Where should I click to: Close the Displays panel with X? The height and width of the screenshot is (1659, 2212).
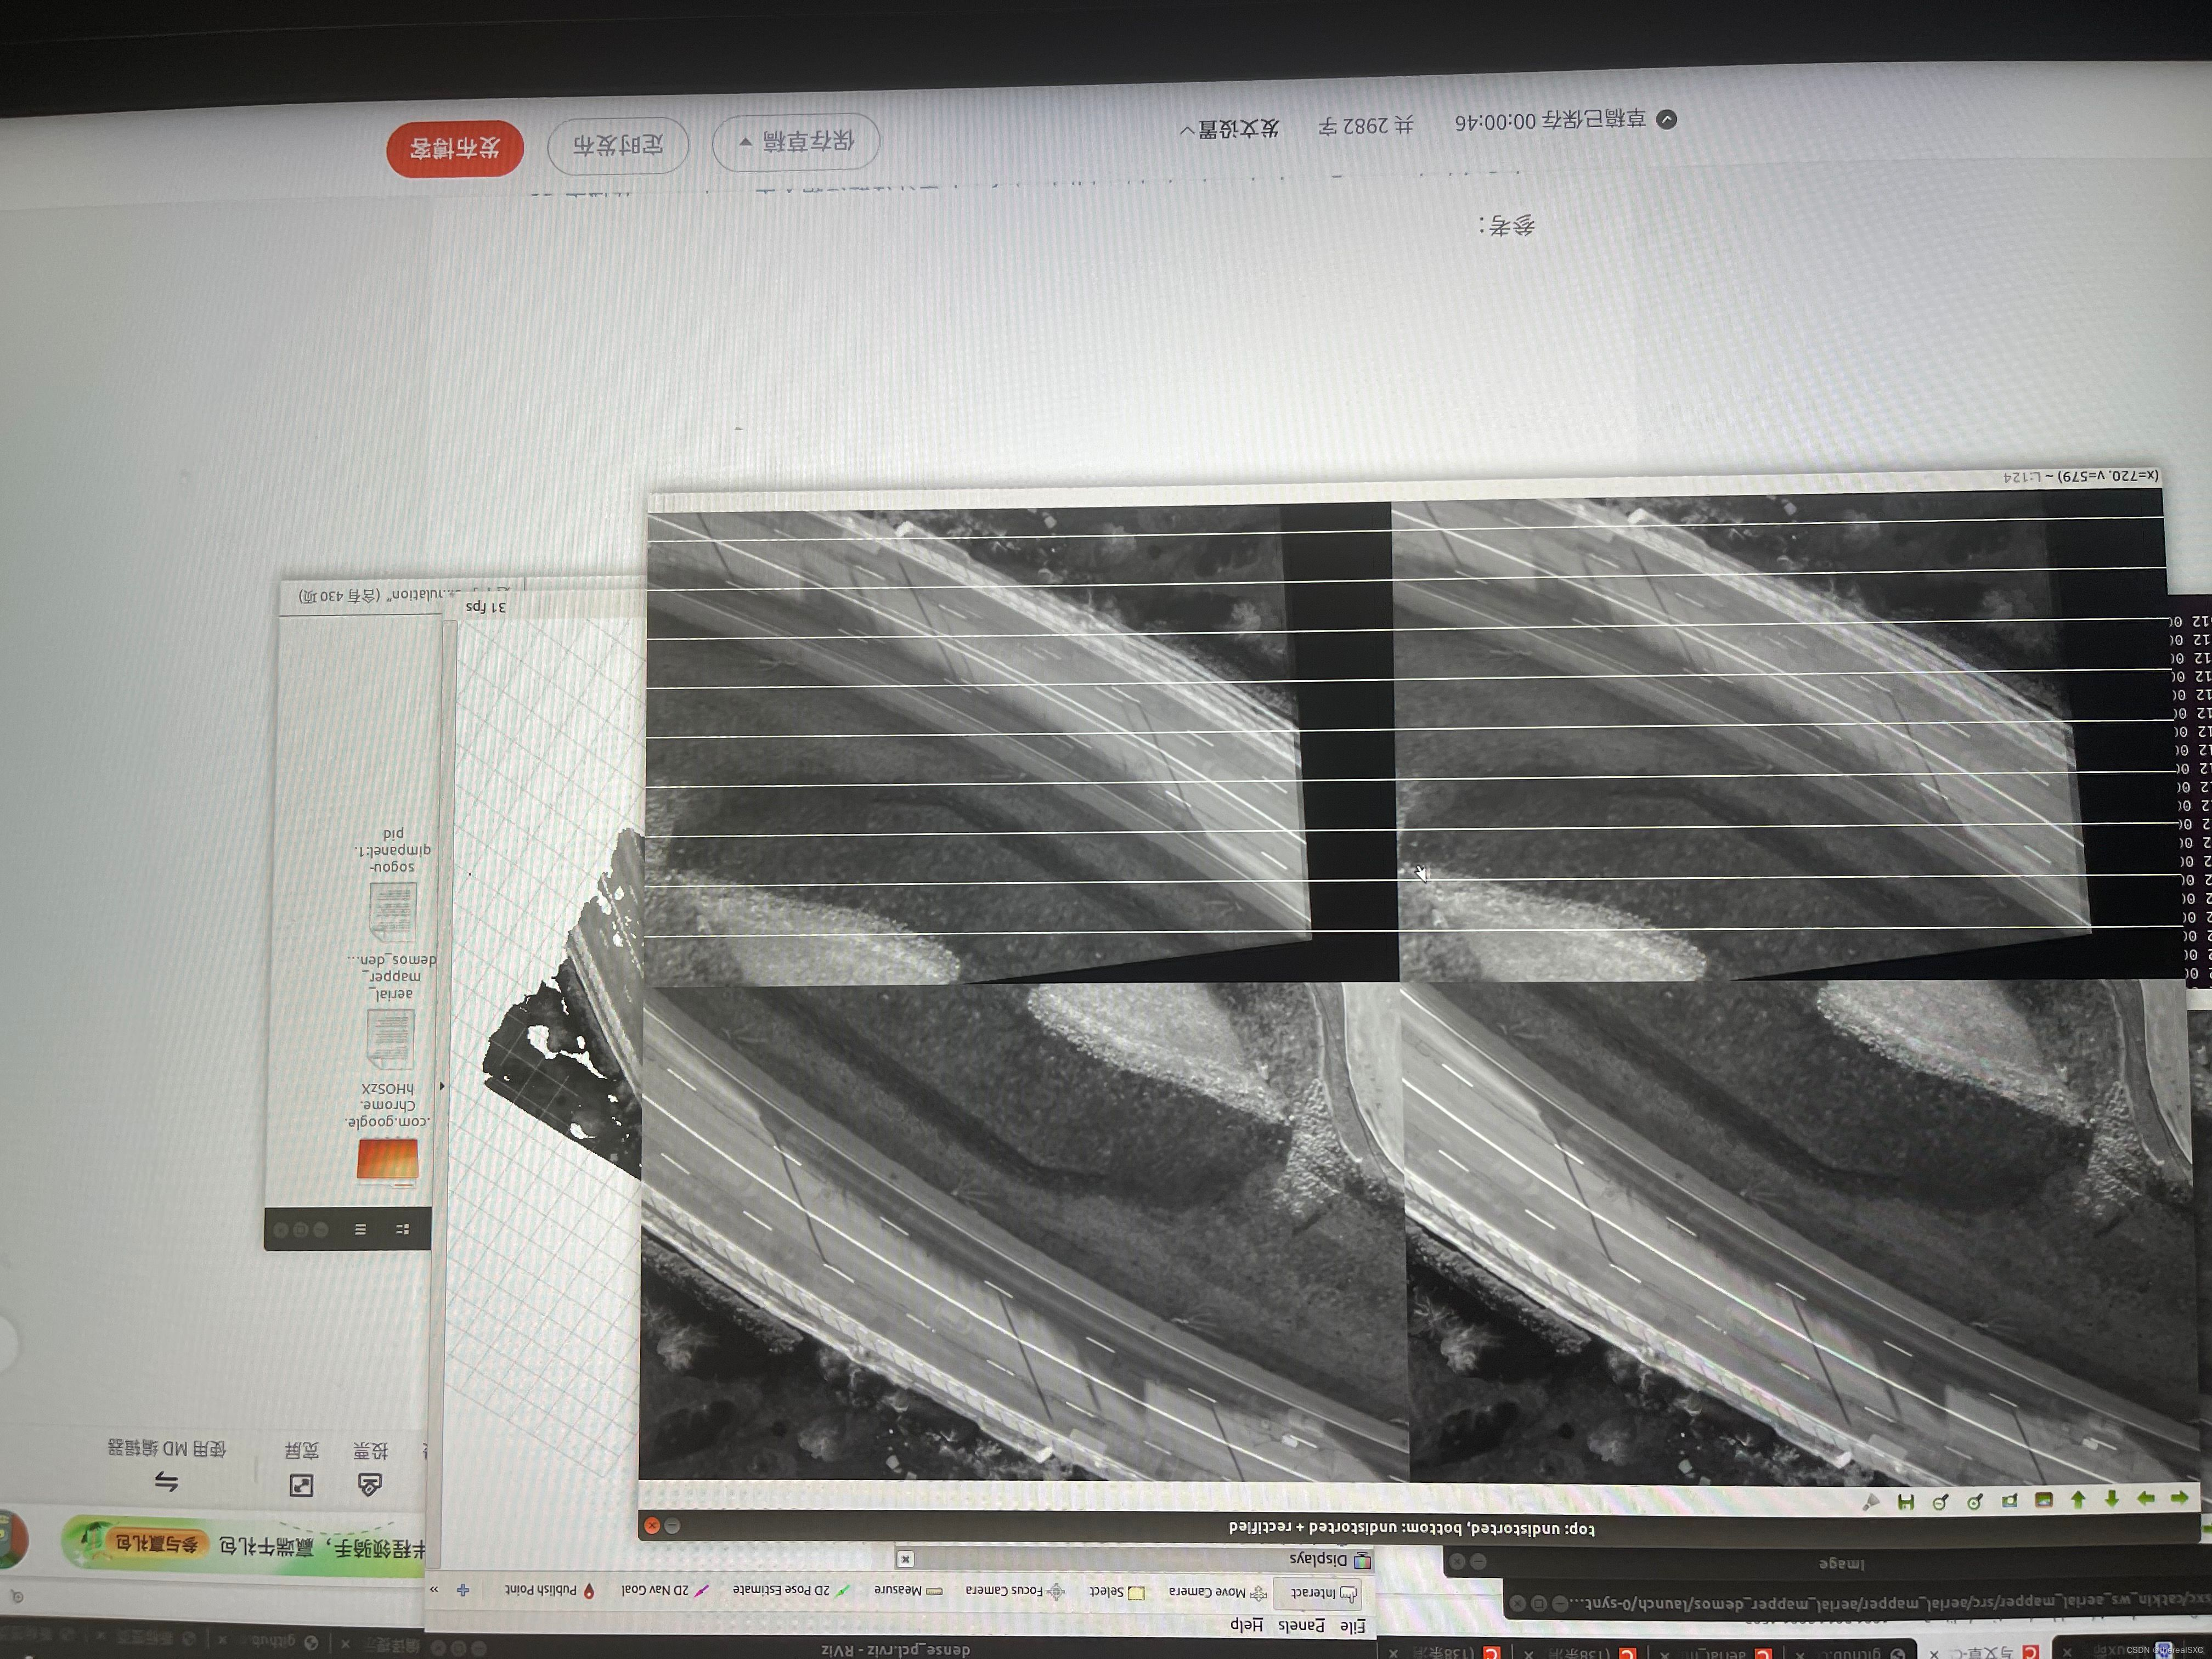[905, 1558]
